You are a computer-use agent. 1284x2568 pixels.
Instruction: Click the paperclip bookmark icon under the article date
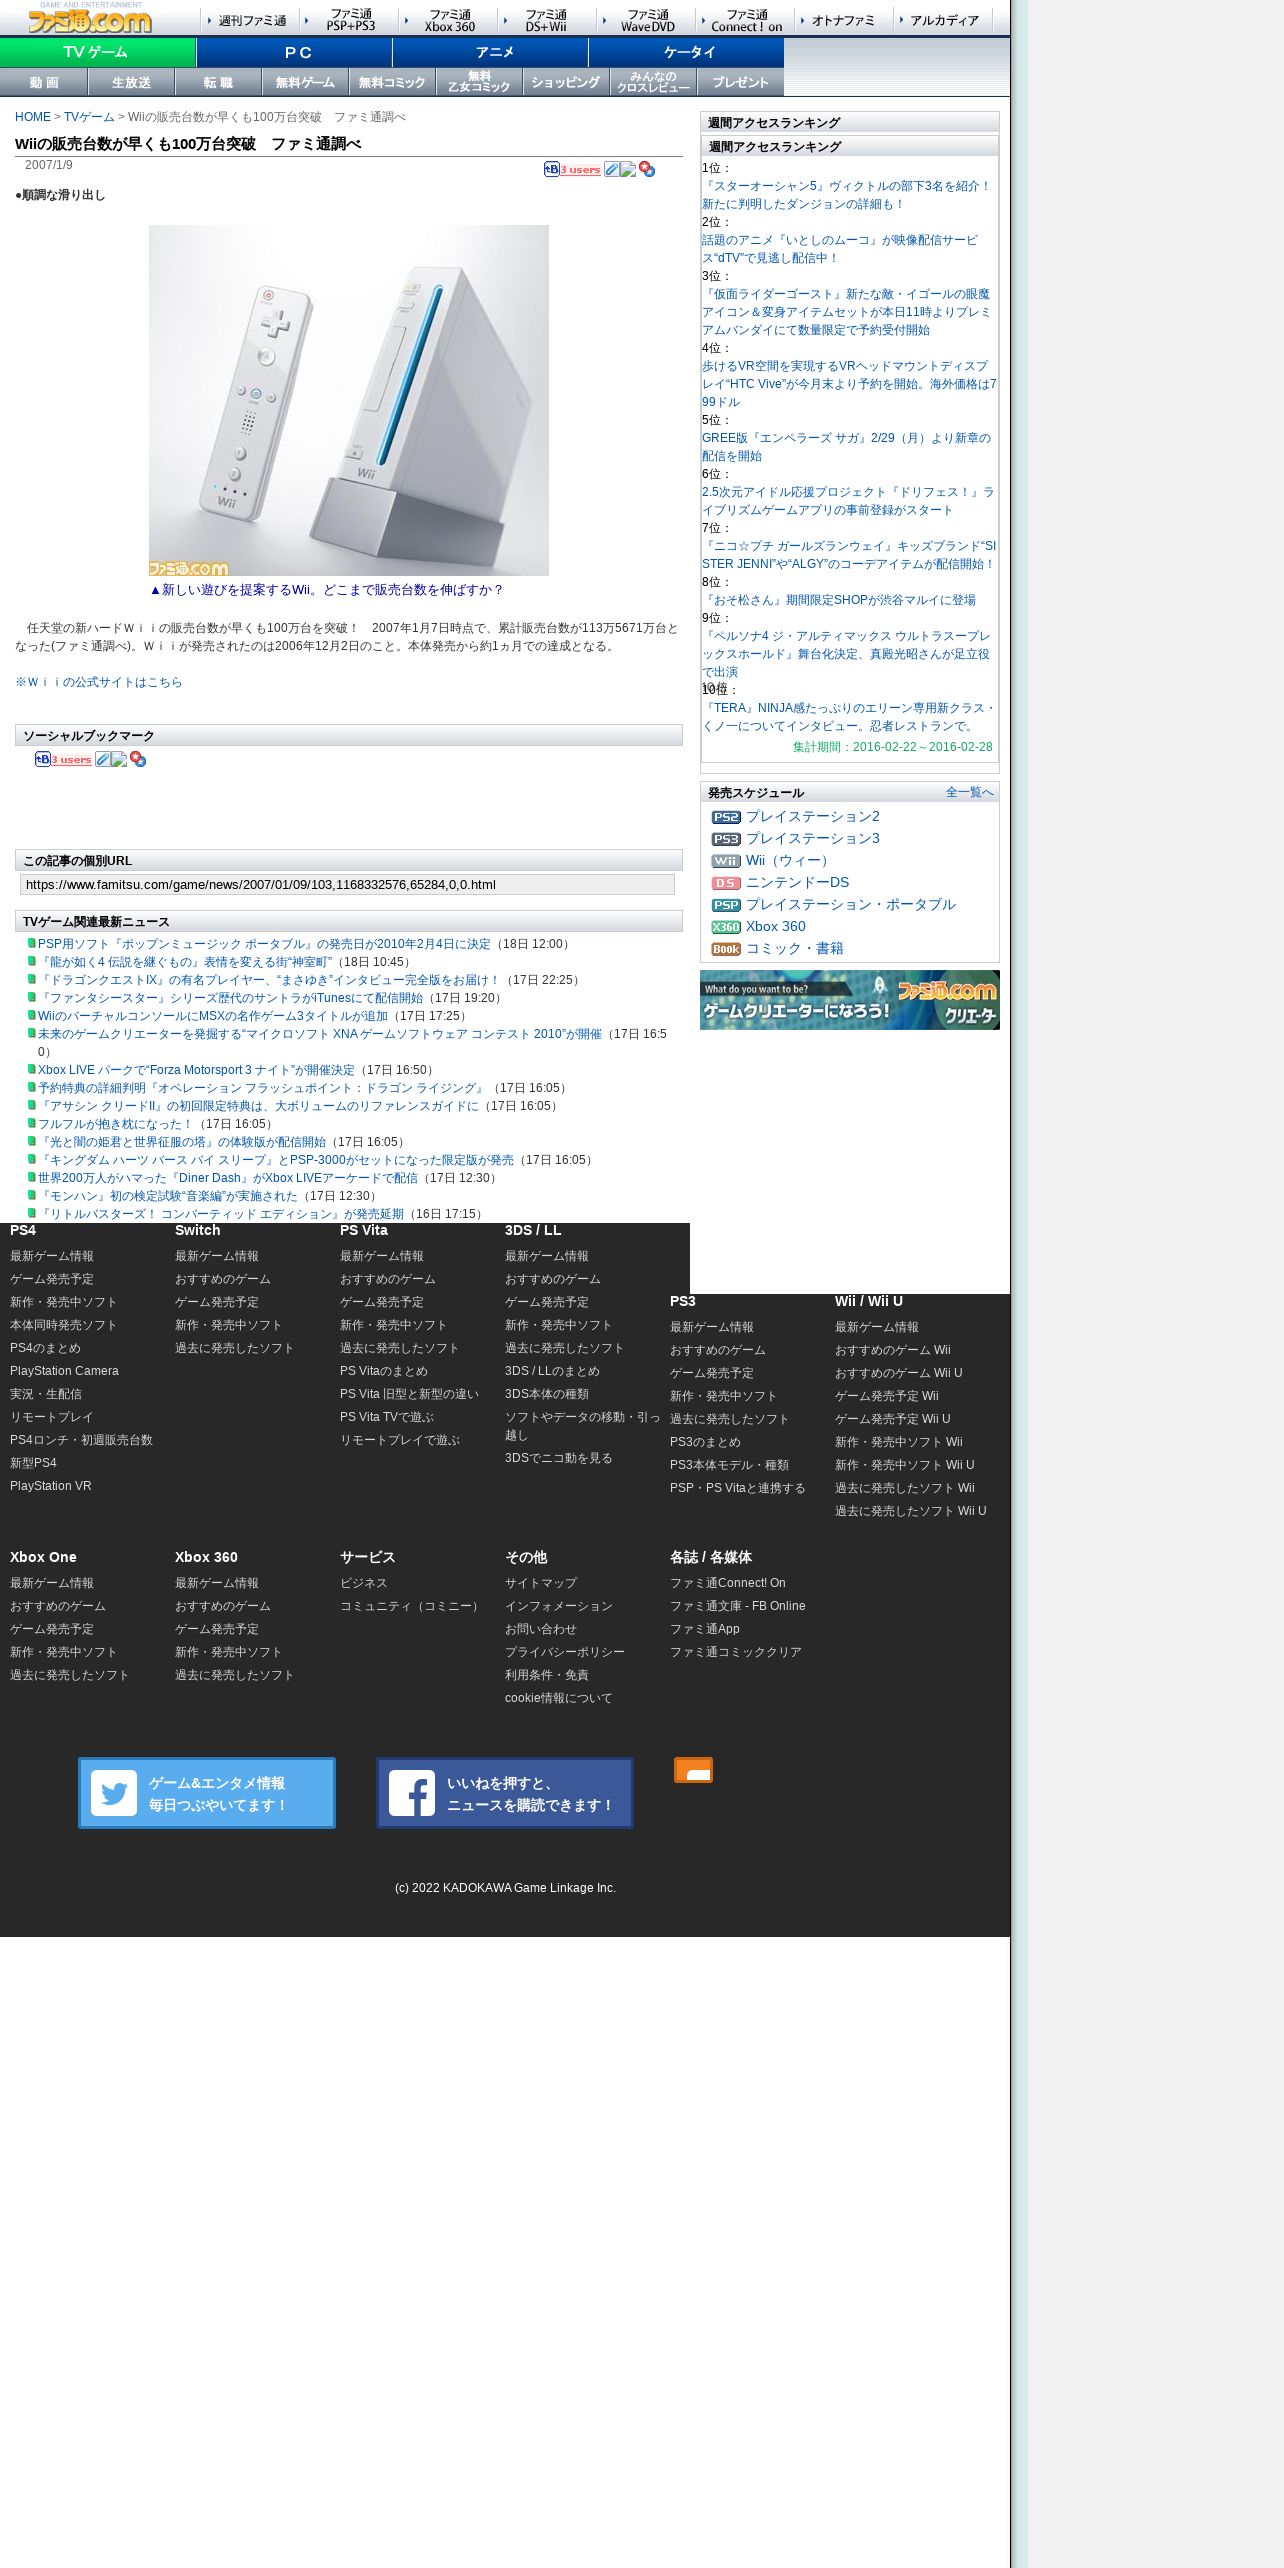[611, 169]
